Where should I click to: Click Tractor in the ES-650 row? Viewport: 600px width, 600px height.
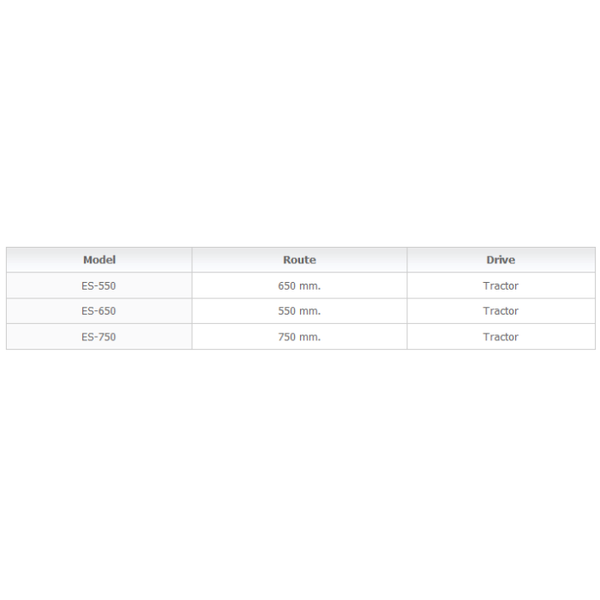coord(501,311)
